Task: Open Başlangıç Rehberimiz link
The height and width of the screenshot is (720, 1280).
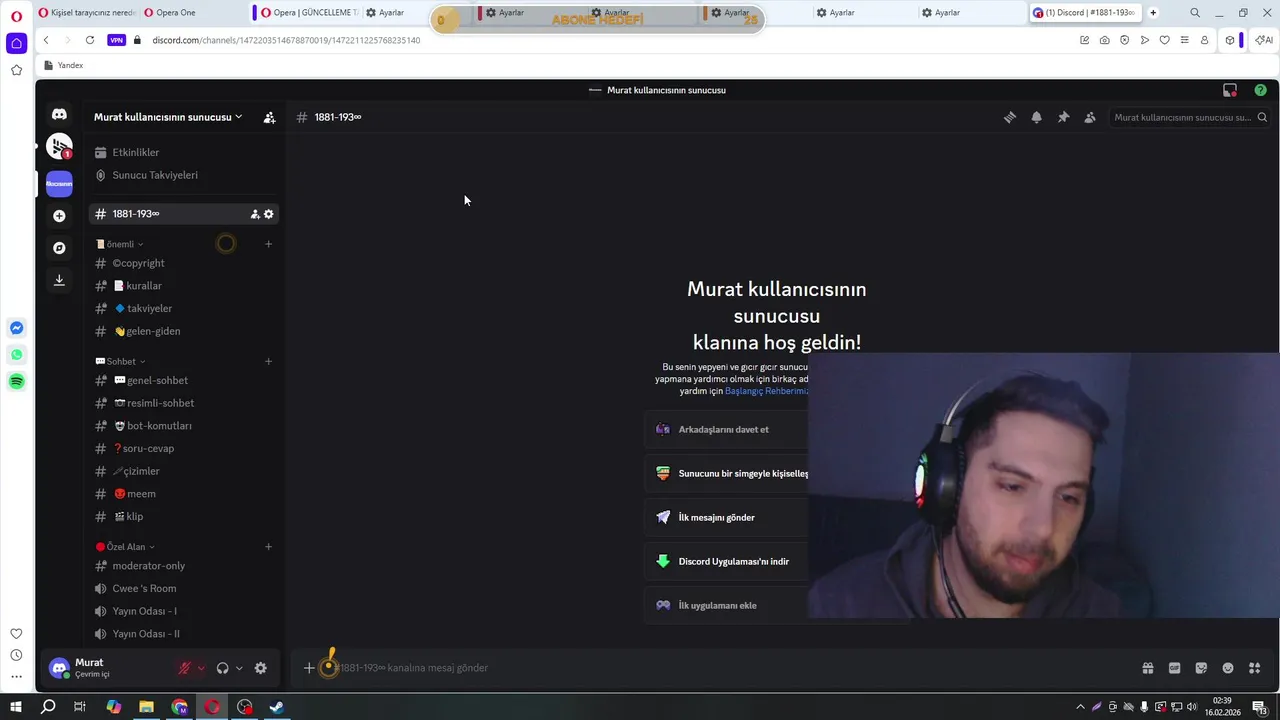Action: 766,391
